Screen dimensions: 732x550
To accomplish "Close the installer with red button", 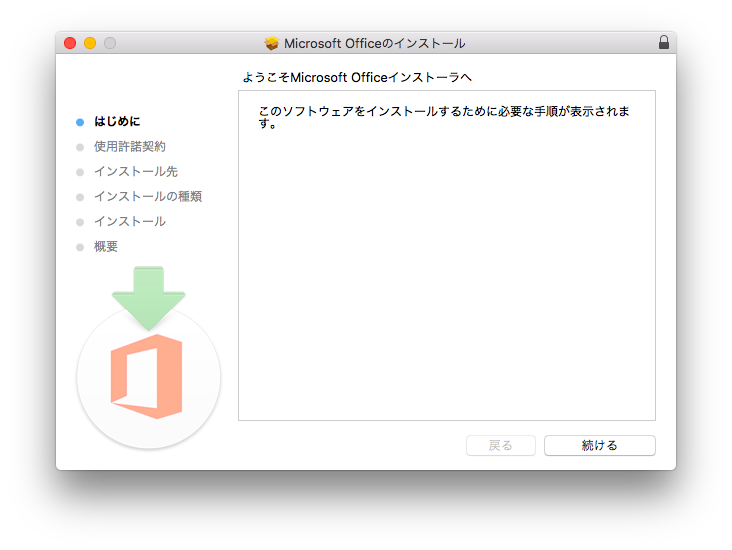I will [70, 43].
